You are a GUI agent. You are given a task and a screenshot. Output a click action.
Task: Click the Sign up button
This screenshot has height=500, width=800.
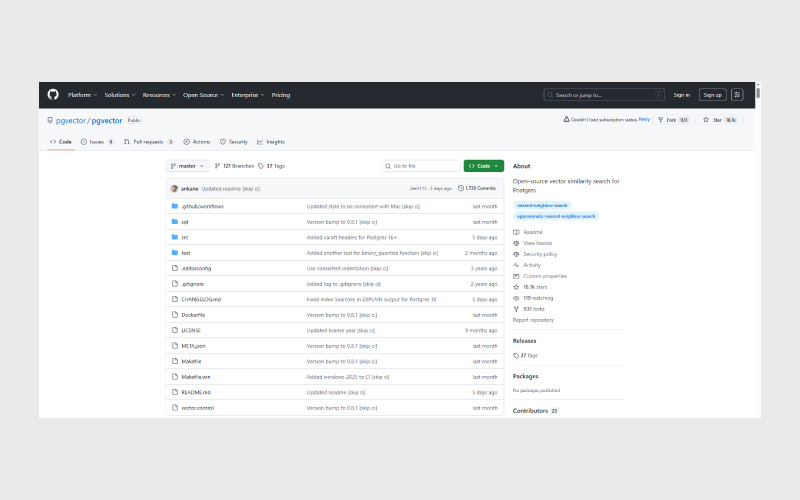pos(712,95)
